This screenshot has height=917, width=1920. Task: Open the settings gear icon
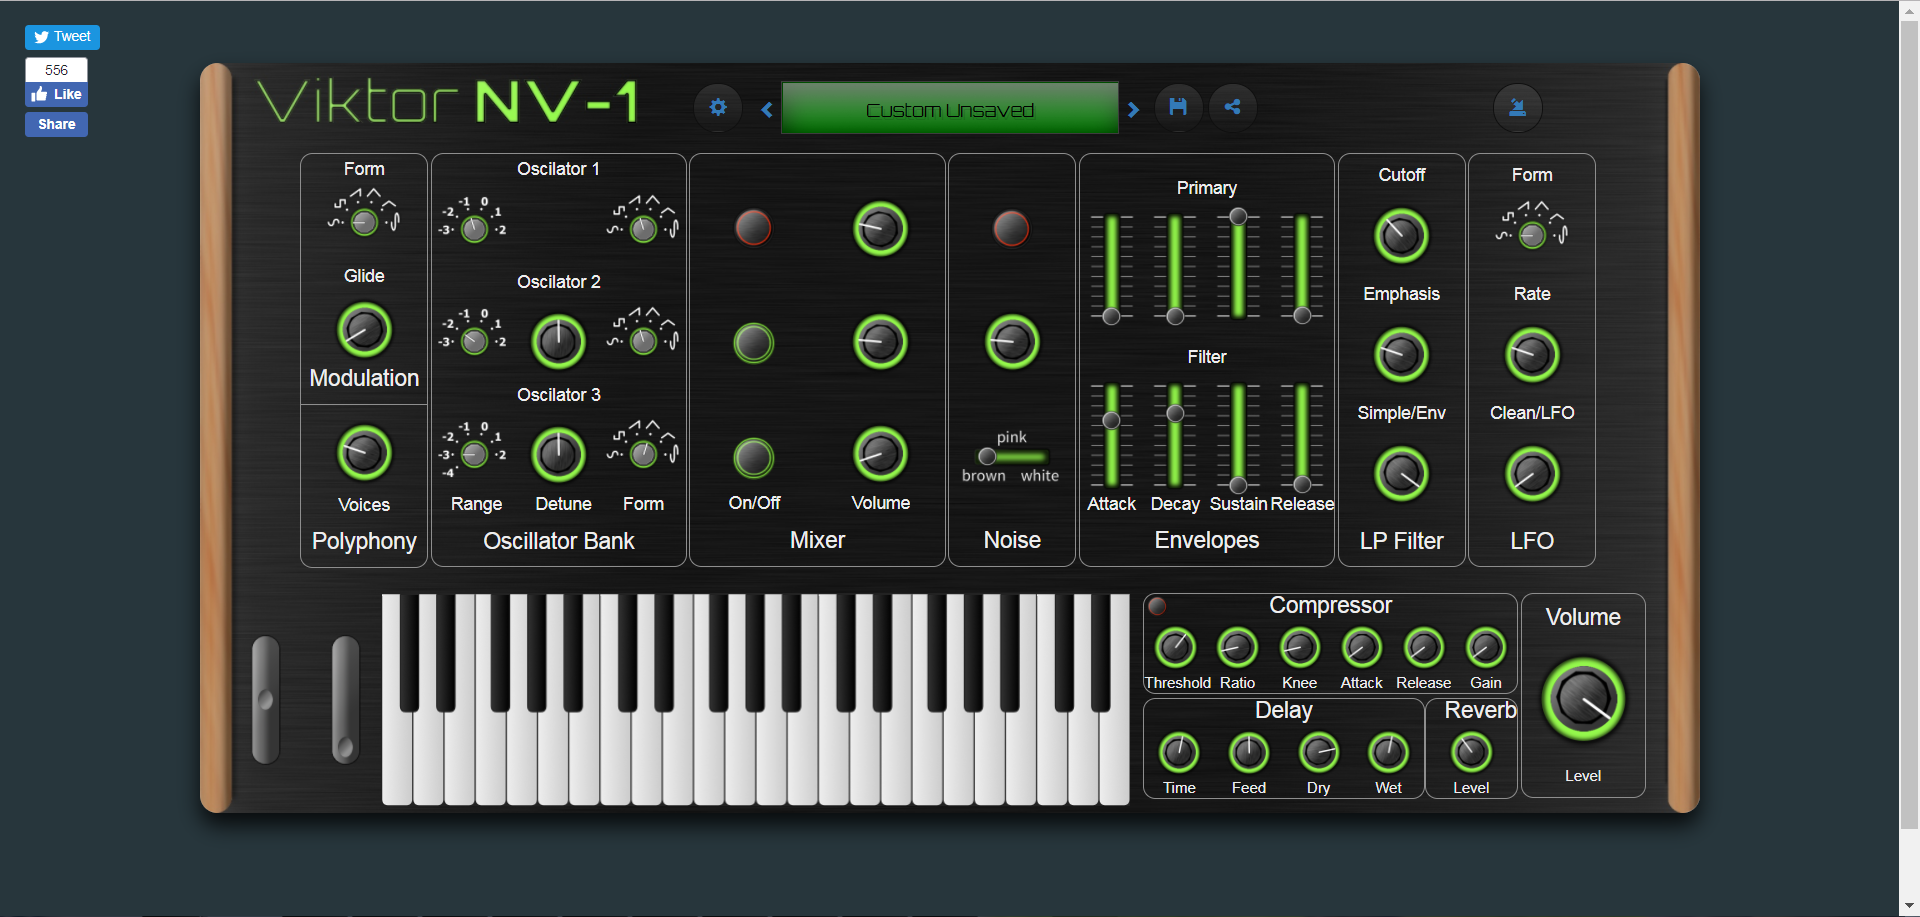718,107
